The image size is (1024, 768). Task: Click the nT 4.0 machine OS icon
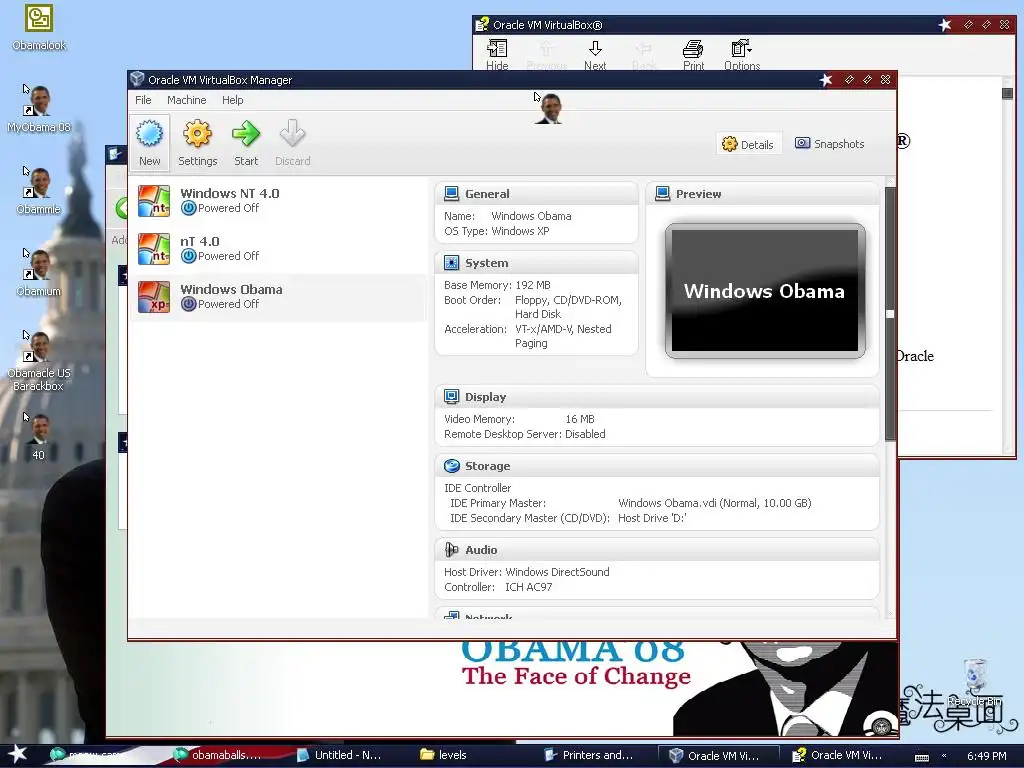154,249
